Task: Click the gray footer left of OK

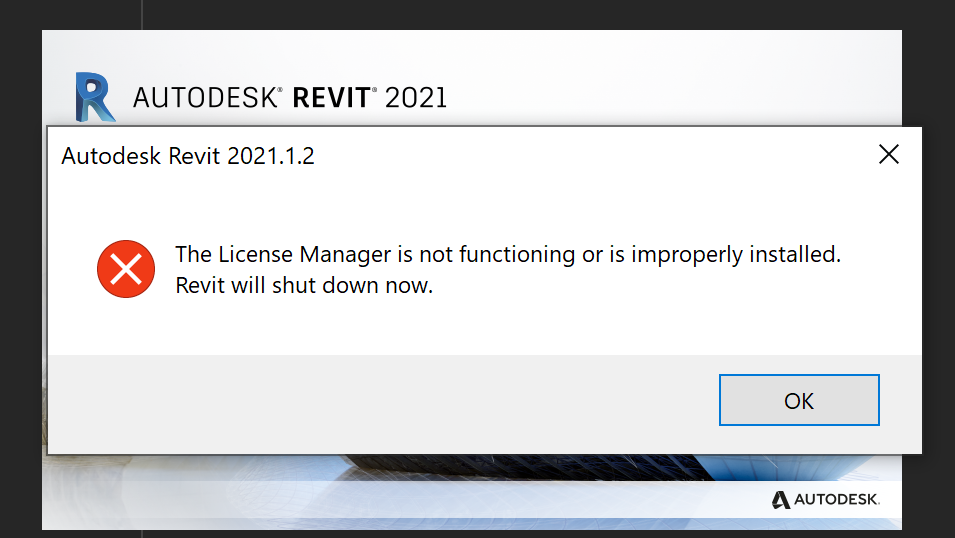Action: tap(380, 400)
